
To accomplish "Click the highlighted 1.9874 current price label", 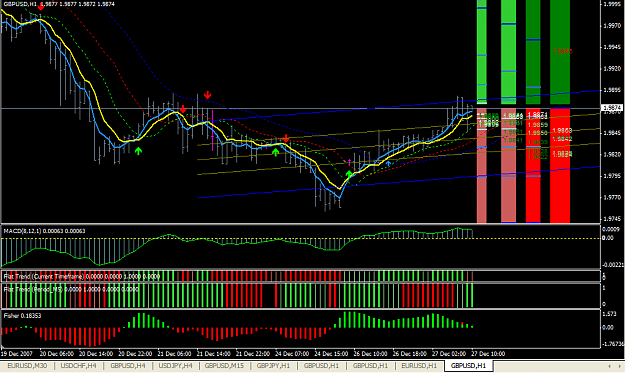I will 612,108.
